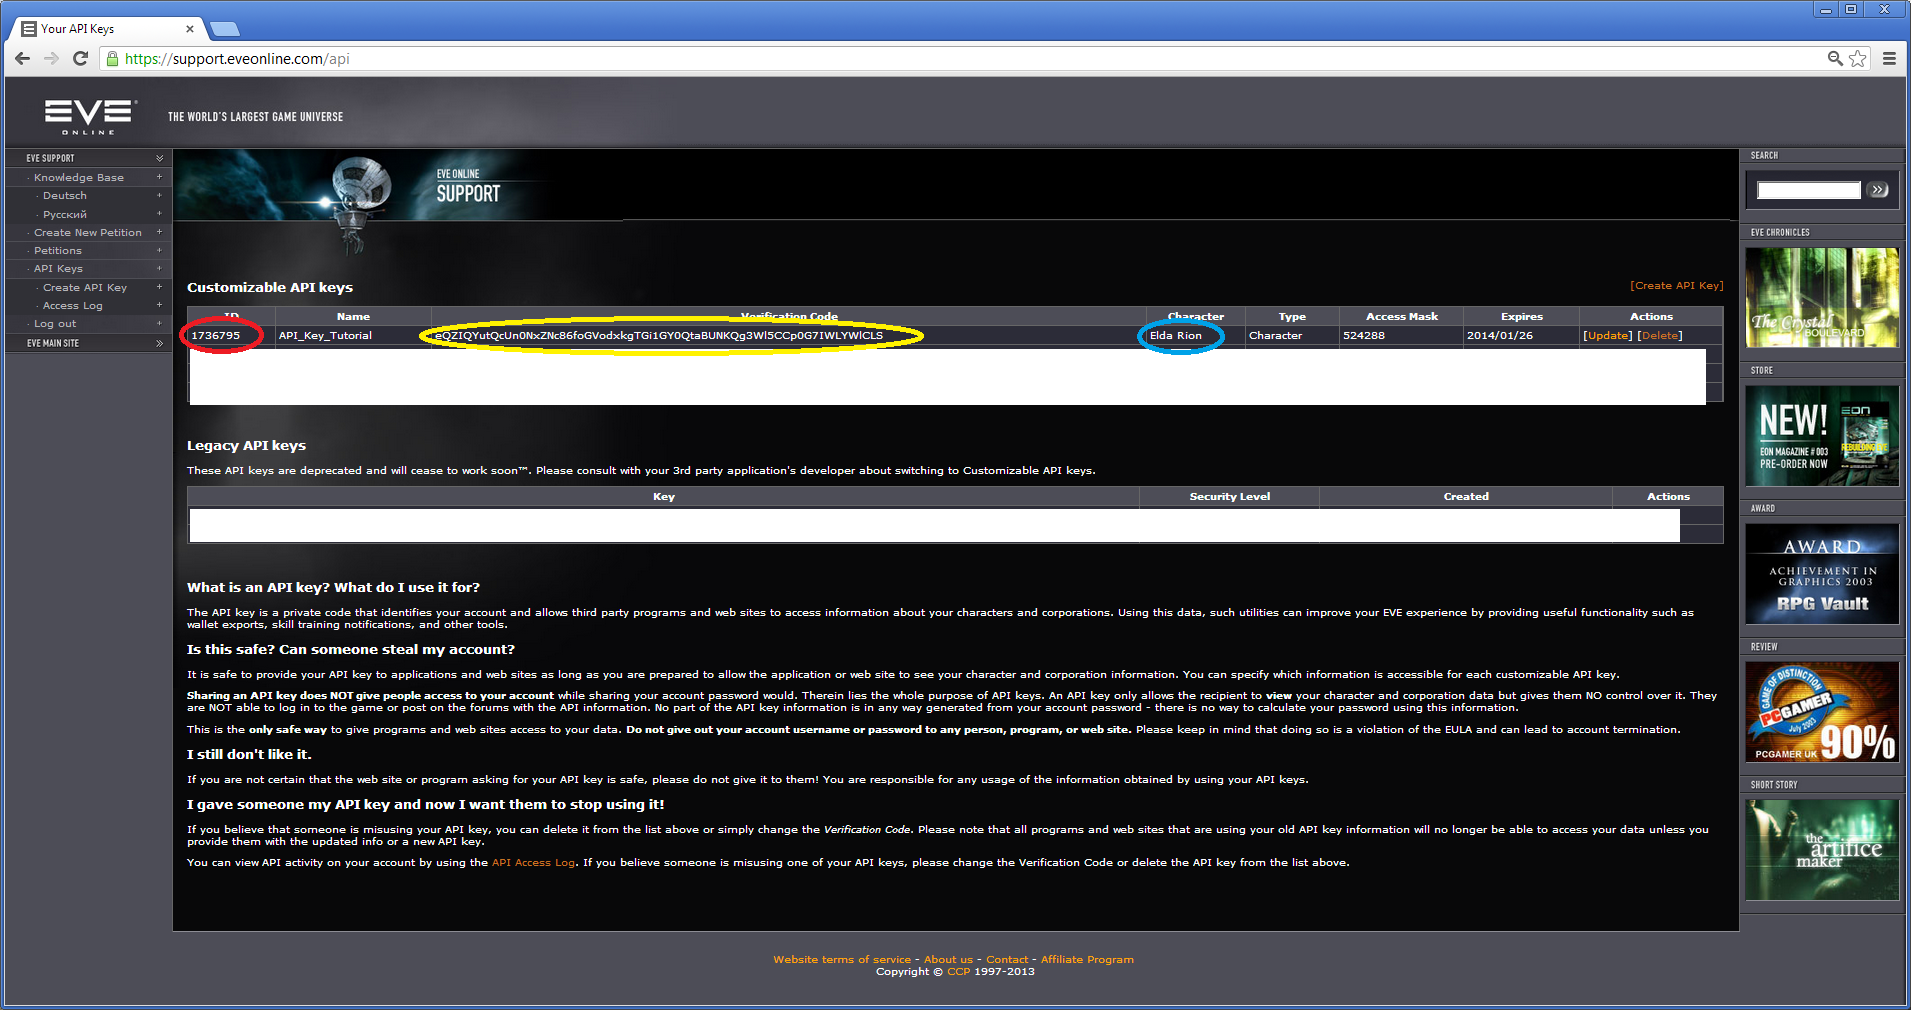The width and height of the screenshot is (1911, 1016).
Task: Click expiry date 2014/01/26
Action: 1500,335
